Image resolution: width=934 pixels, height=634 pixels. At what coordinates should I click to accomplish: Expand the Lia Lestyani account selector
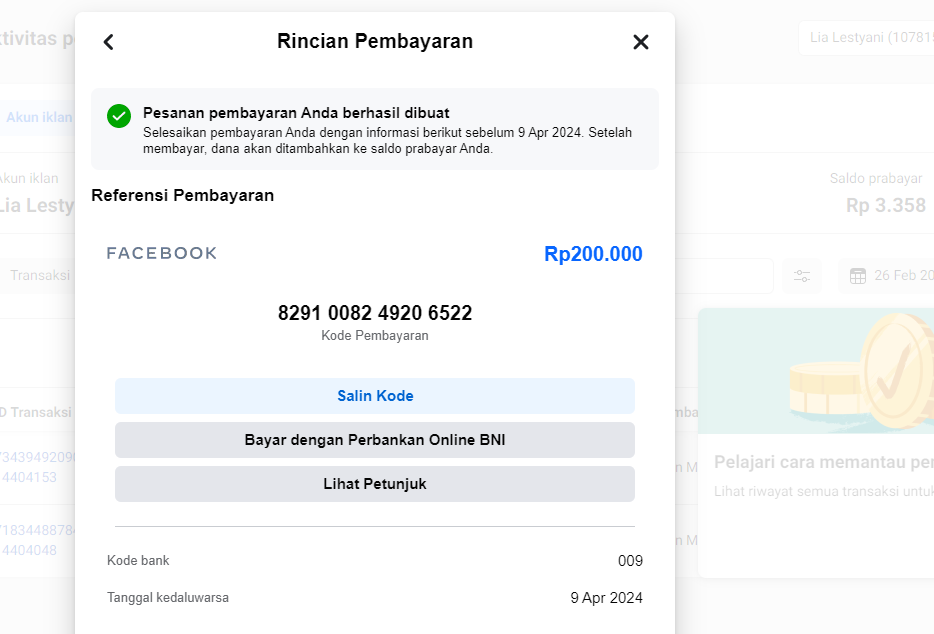[866, 38]
